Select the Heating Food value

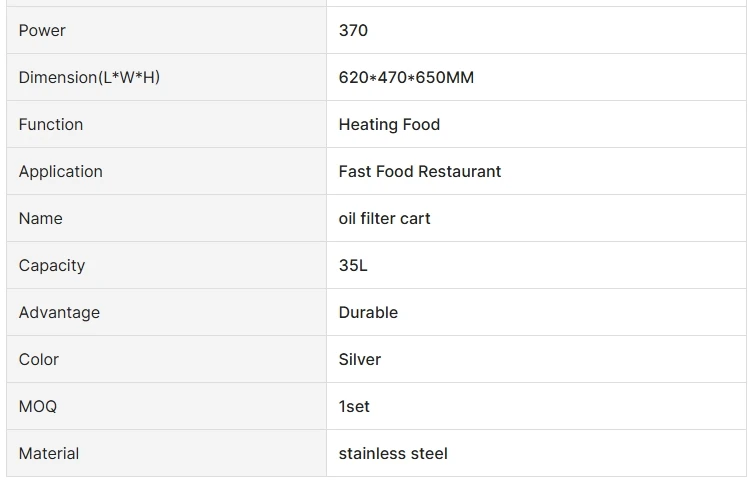click(x=389, y=124)
